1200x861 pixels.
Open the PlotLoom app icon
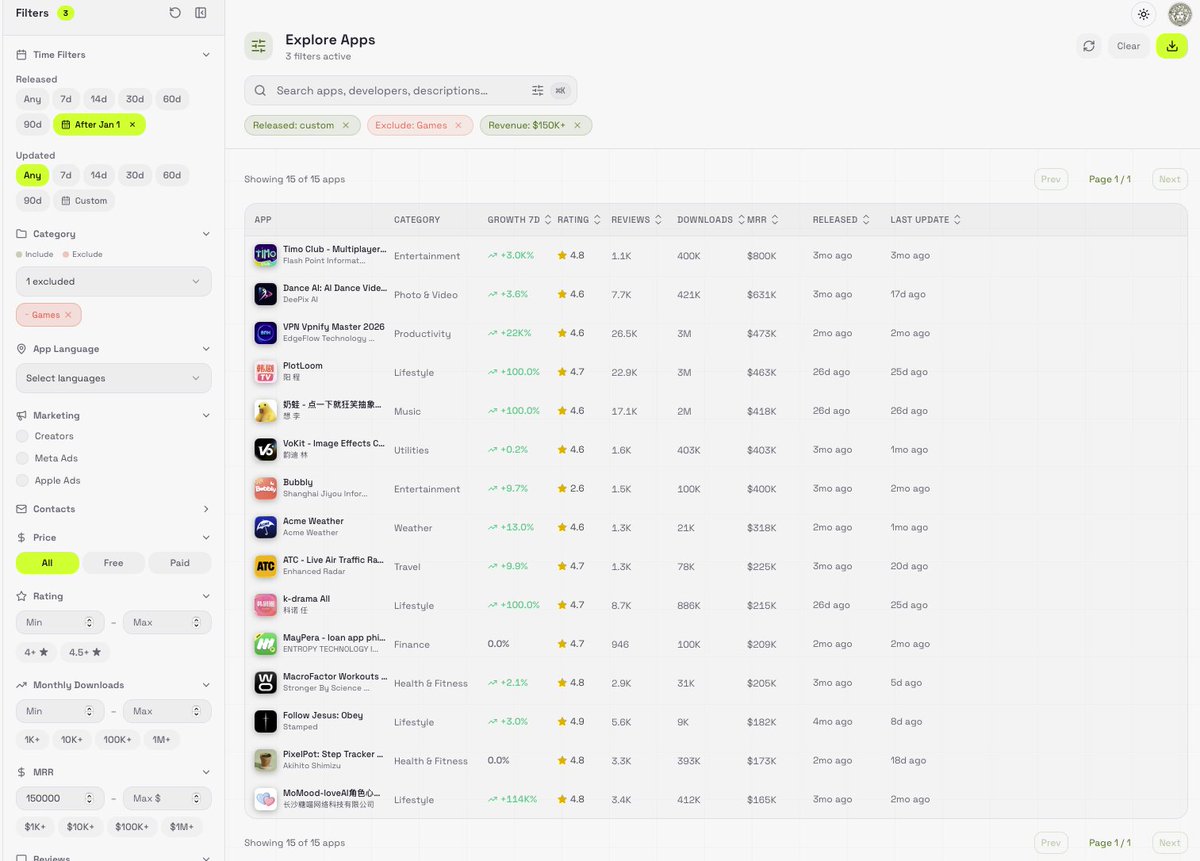265,372
